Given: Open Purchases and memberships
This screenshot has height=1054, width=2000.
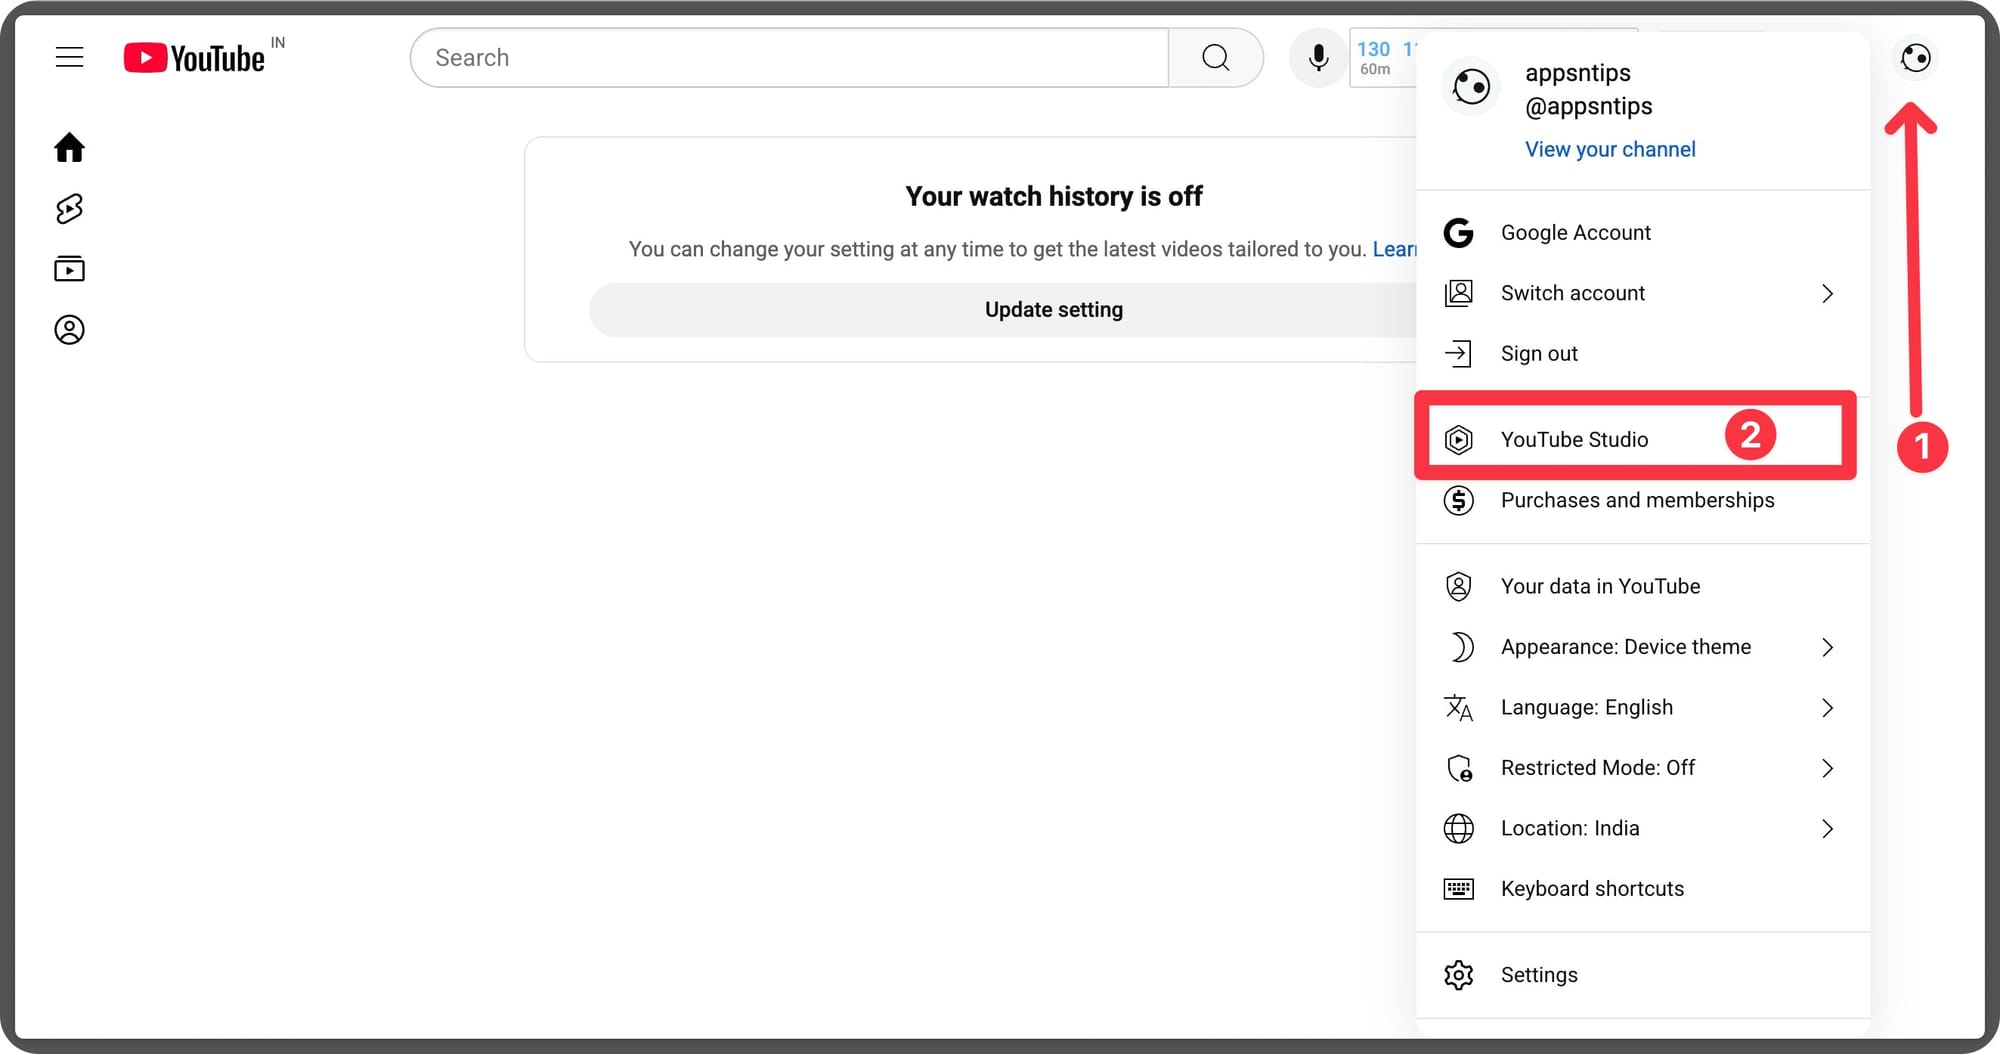Looking at the screenshot, I should coord(1637,500).
